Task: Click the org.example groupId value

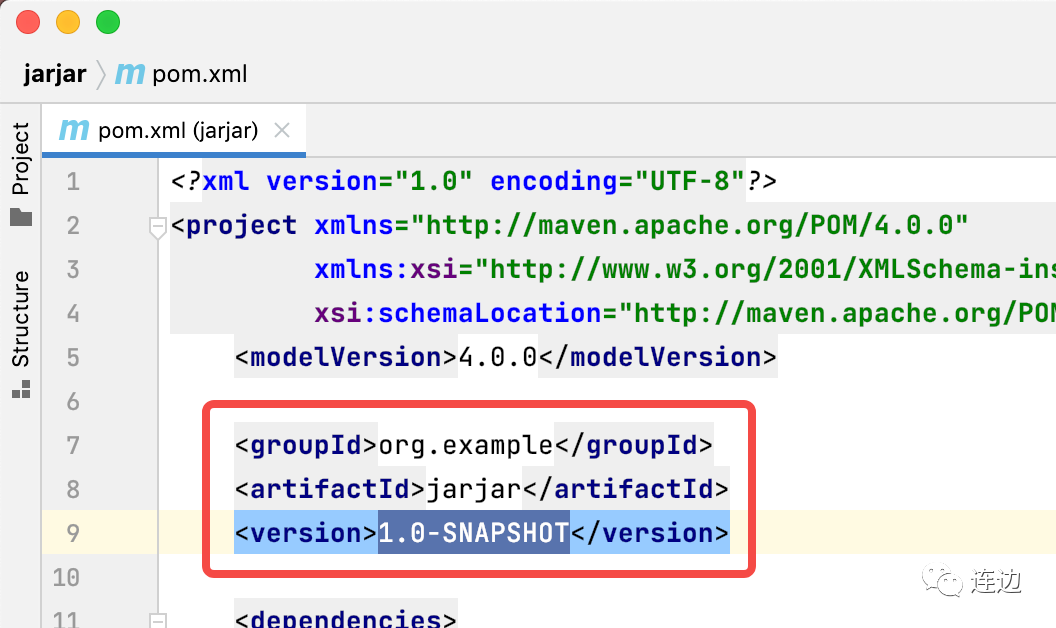Action: coord(465,445)
